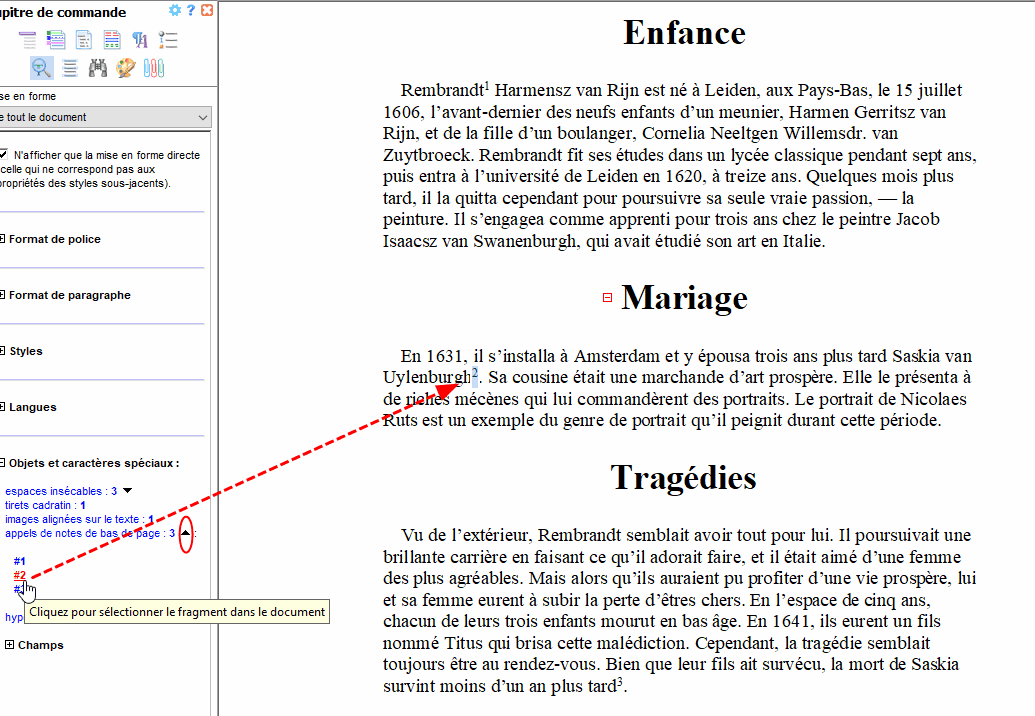Click the em dash before "la peinture"
The width and height of the screenshot is (1035, 716).
pyautogui.click(x=887, y=199)
